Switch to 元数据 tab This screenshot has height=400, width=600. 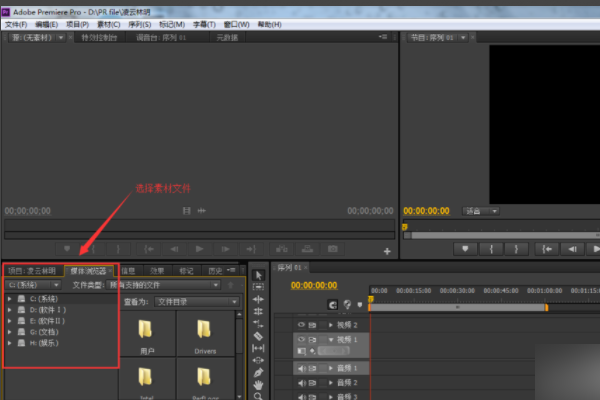point(227,38)
